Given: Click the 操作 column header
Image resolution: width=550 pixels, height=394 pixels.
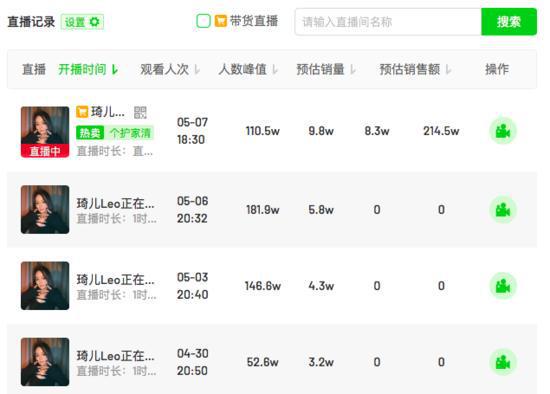Looking at the screenshot, I should tap(497, 69).
